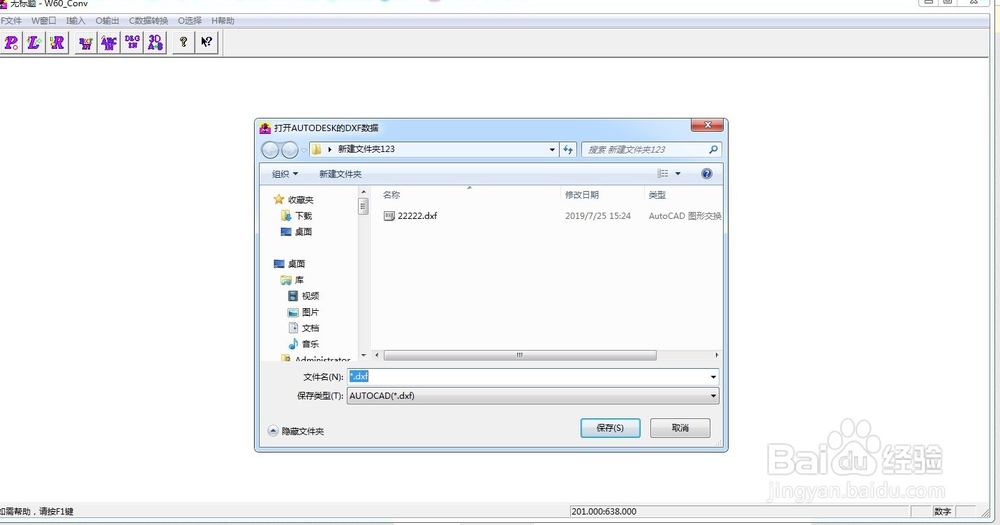Image resolution: width=1000 pixels, height=525 pixels.
Task: Click in the 文件名 input field
Action: tap(527, 377)
